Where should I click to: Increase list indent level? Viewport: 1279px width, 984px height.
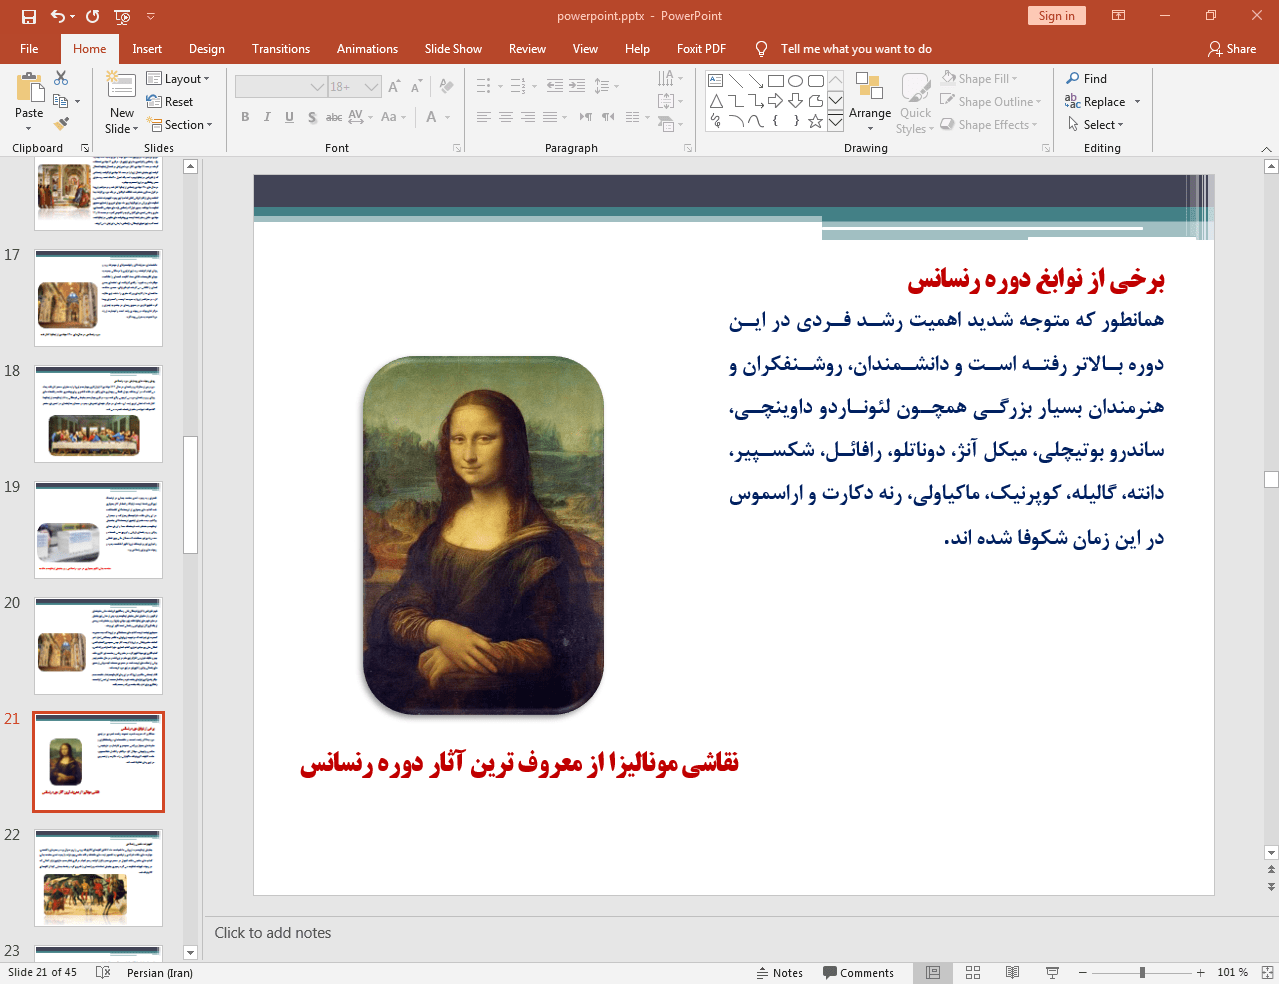tap(577, 86)
